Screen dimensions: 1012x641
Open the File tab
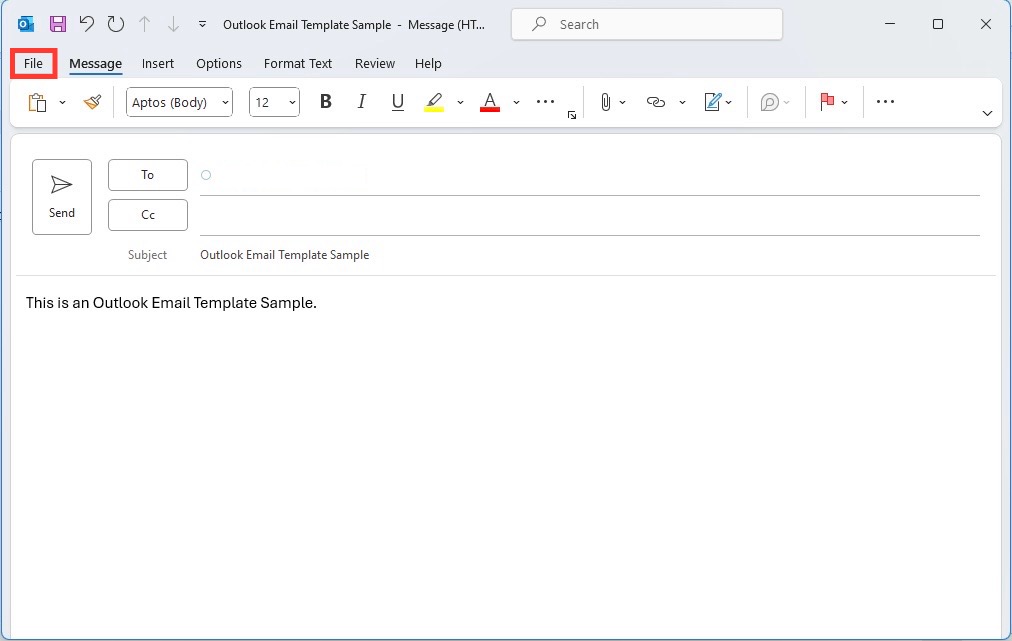pos(34,63)
